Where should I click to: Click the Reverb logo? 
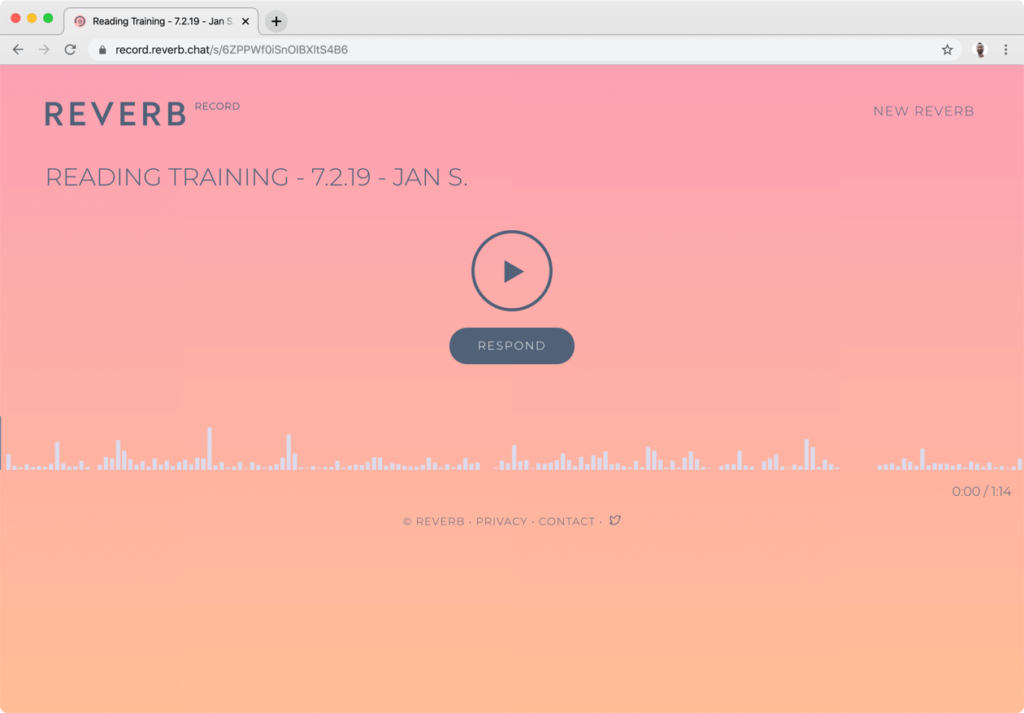(116, 114)
